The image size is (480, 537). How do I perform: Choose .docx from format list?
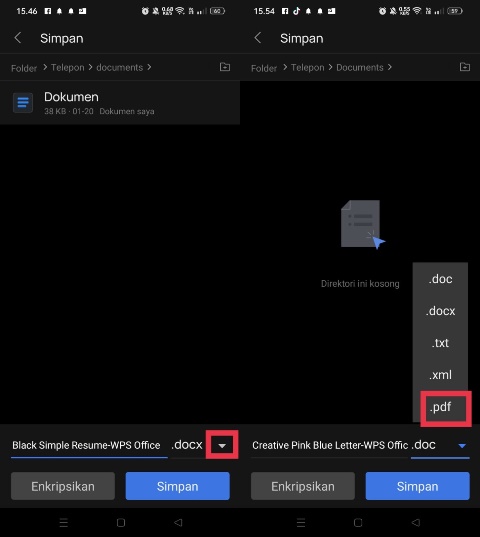coord(440,311)
